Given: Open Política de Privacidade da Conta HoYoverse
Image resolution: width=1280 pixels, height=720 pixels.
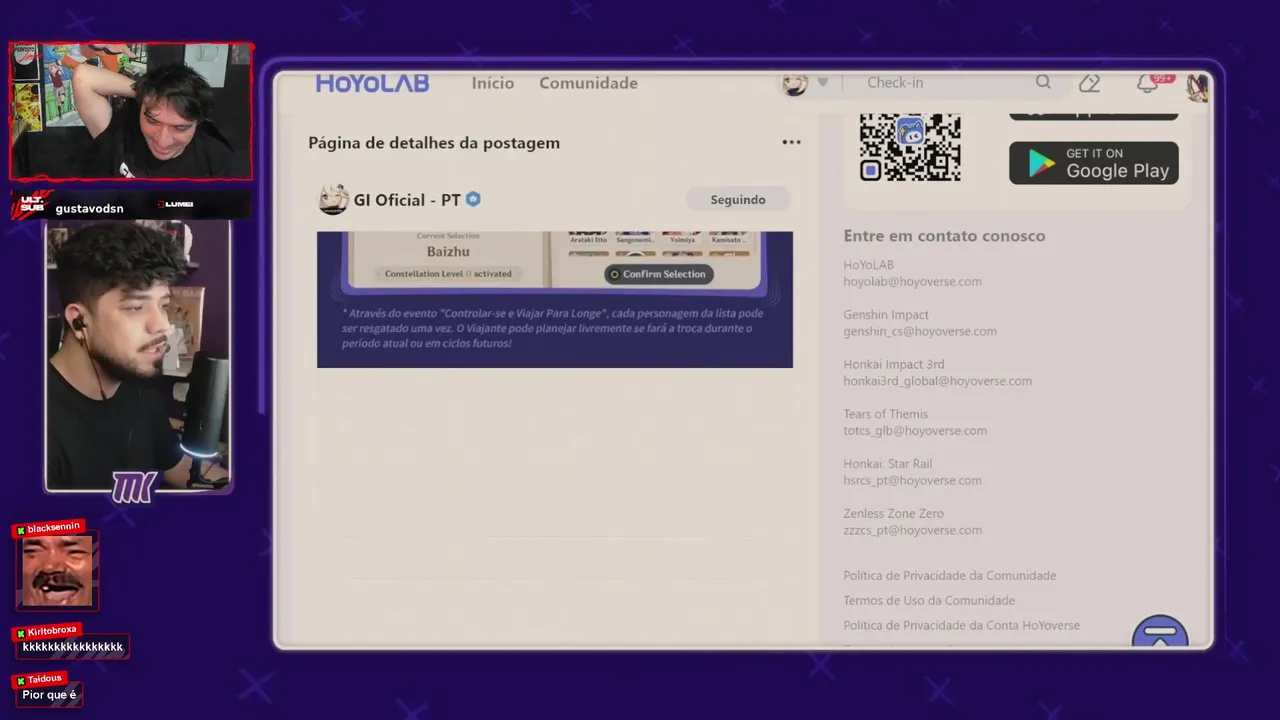Looking at the screenshot, I should (x=961, y=625).
